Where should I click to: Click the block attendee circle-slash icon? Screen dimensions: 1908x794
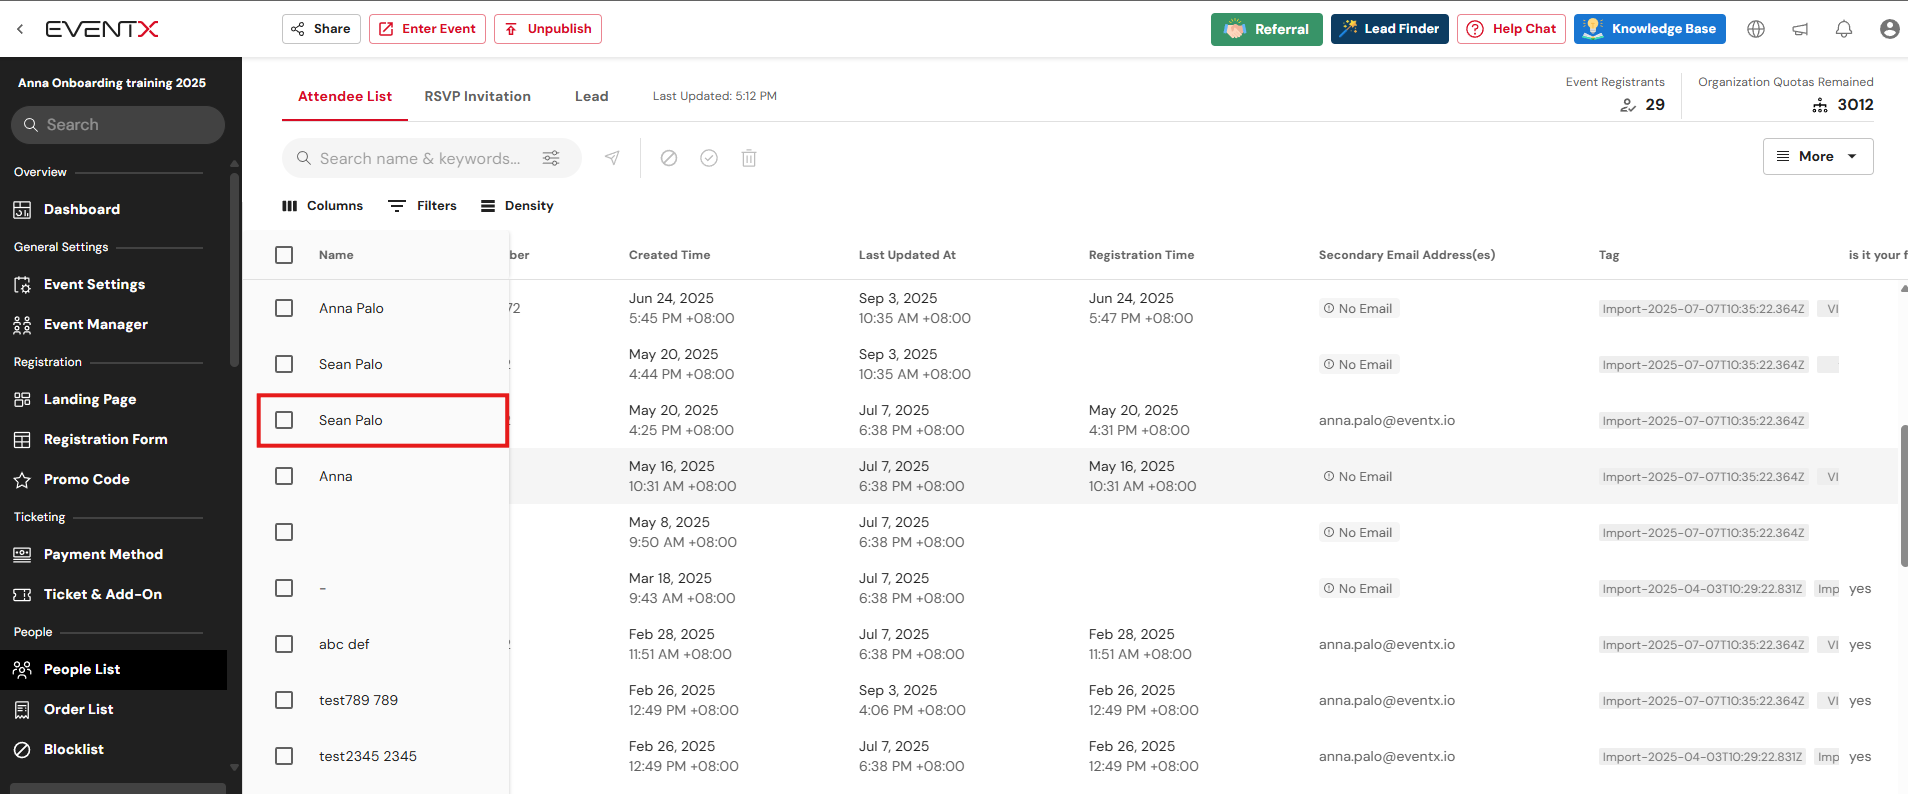669,158
